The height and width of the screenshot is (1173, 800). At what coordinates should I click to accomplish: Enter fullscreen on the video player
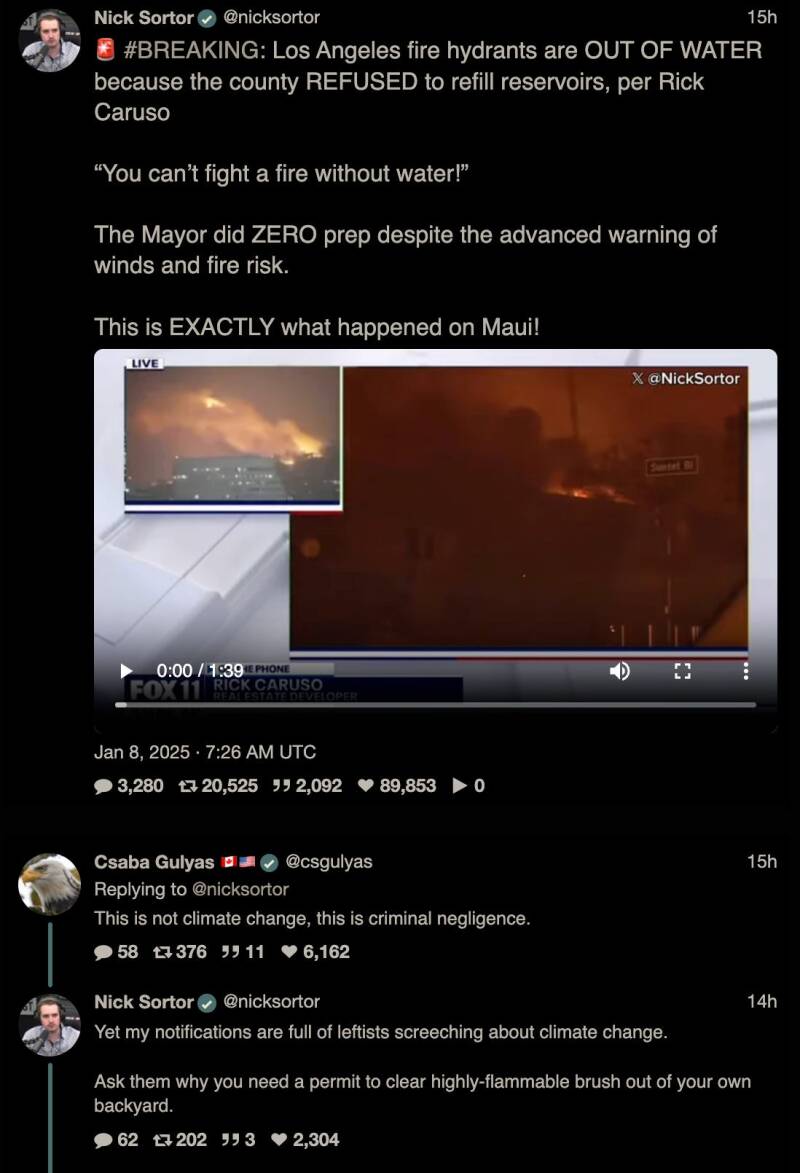[x=683, y=671]
